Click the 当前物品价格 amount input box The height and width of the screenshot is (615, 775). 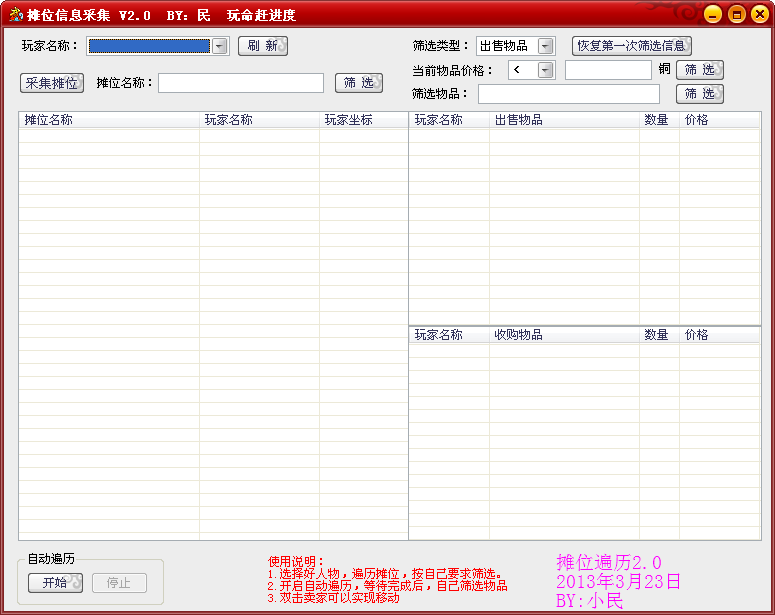point(608,70)
